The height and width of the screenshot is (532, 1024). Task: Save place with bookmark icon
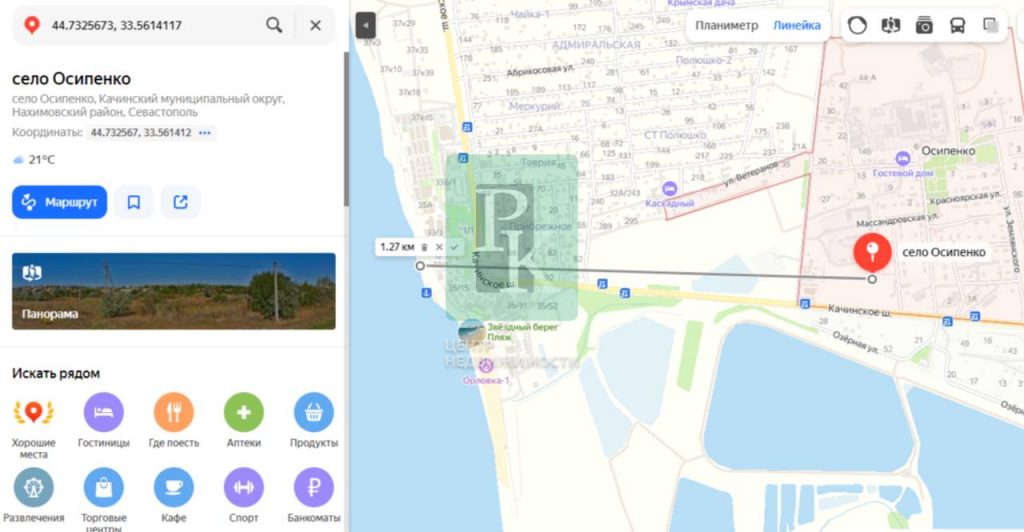coord(133,202)
